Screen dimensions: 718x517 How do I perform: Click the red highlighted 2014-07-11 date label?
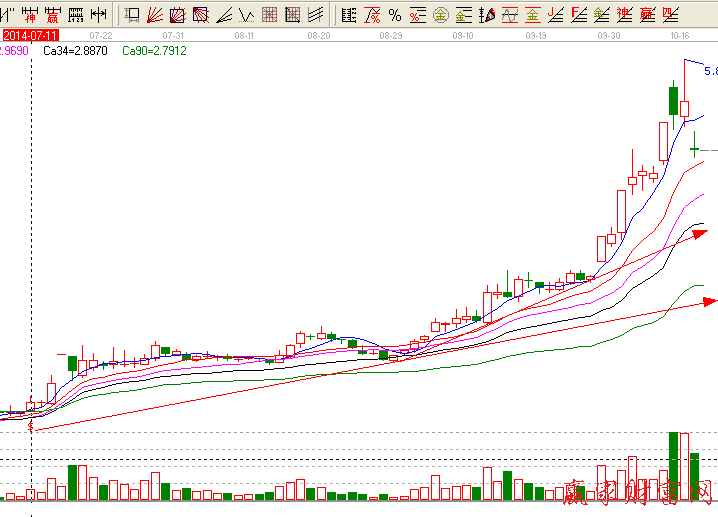[31, 35]
